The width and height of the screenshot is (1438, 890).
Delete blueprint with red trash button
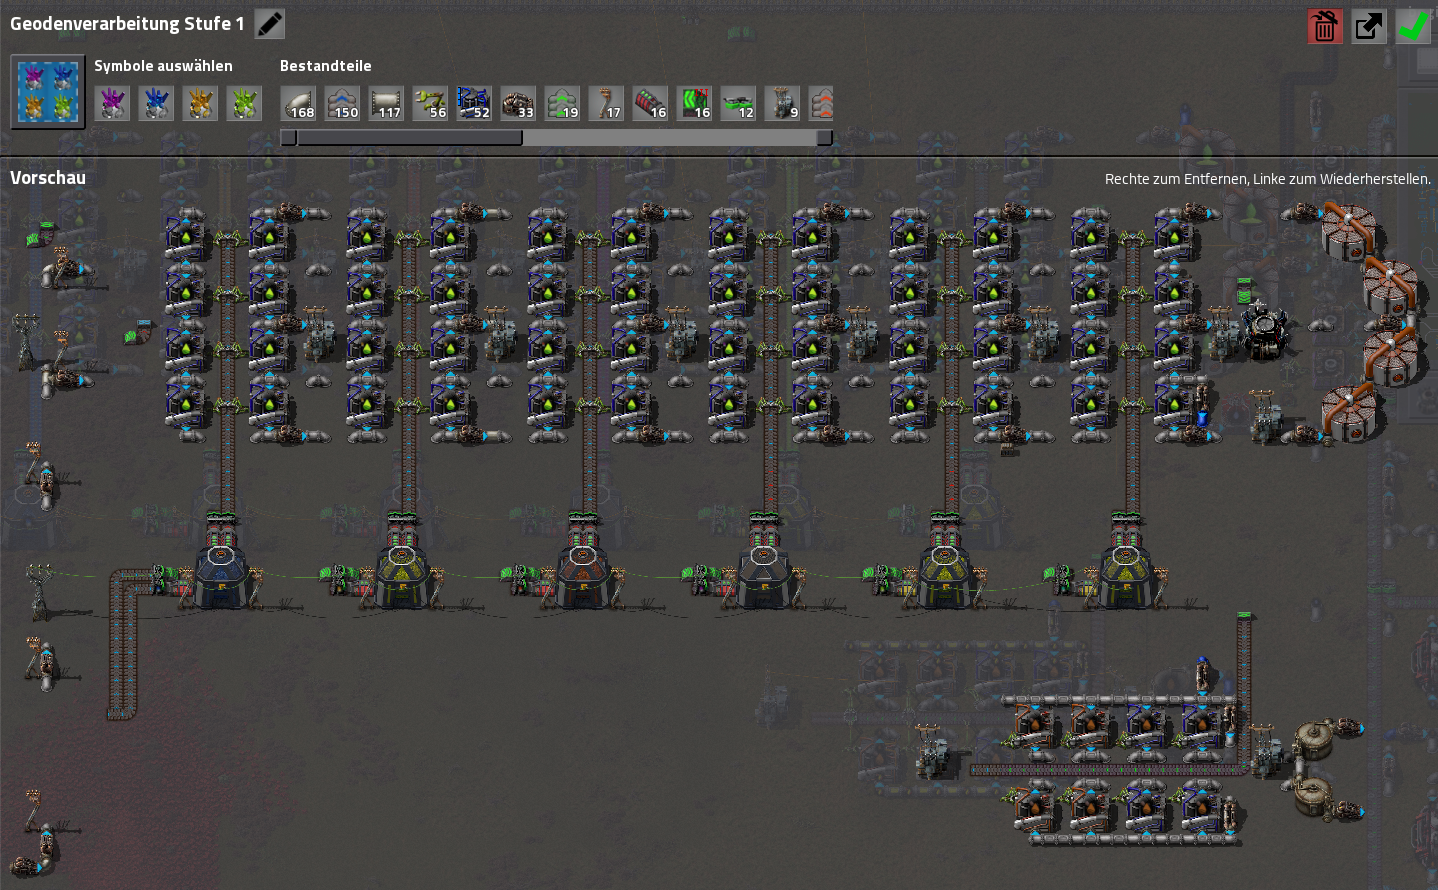click(x=1325, y=26)
